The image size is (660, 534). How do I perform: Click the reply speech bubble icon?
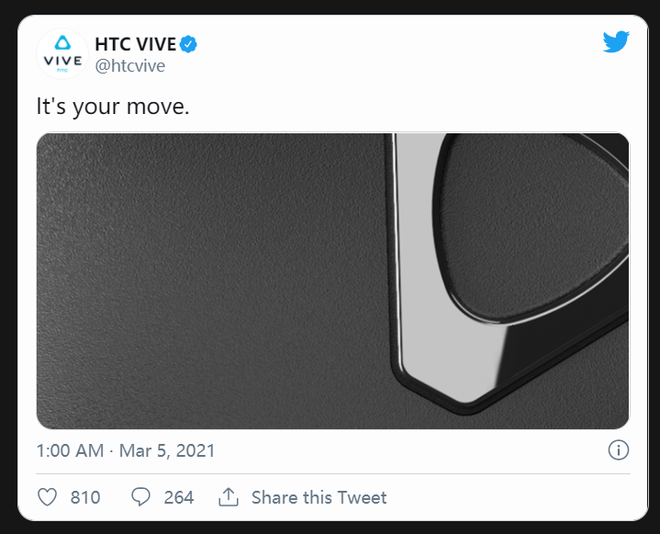click(x=141, y=497)
